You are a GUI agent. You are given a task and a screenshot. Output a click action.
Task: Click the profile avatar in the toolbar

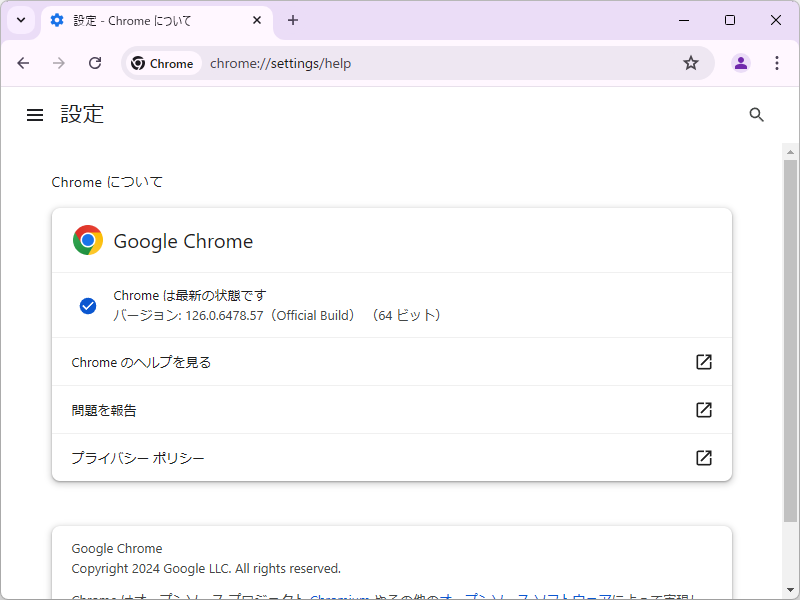tap(741, 62)
